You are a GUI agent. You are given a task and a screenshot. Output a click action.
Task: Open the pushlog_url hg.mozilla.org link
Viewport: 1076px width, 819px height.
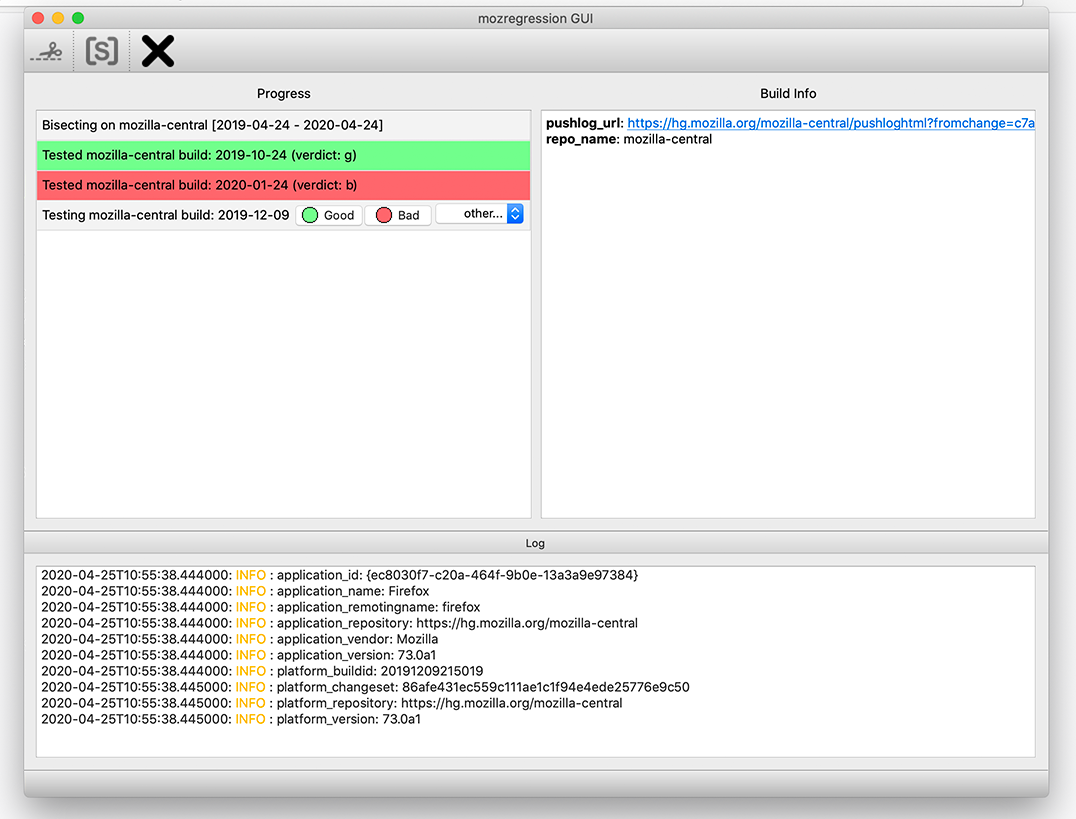[x=830, y=123]
